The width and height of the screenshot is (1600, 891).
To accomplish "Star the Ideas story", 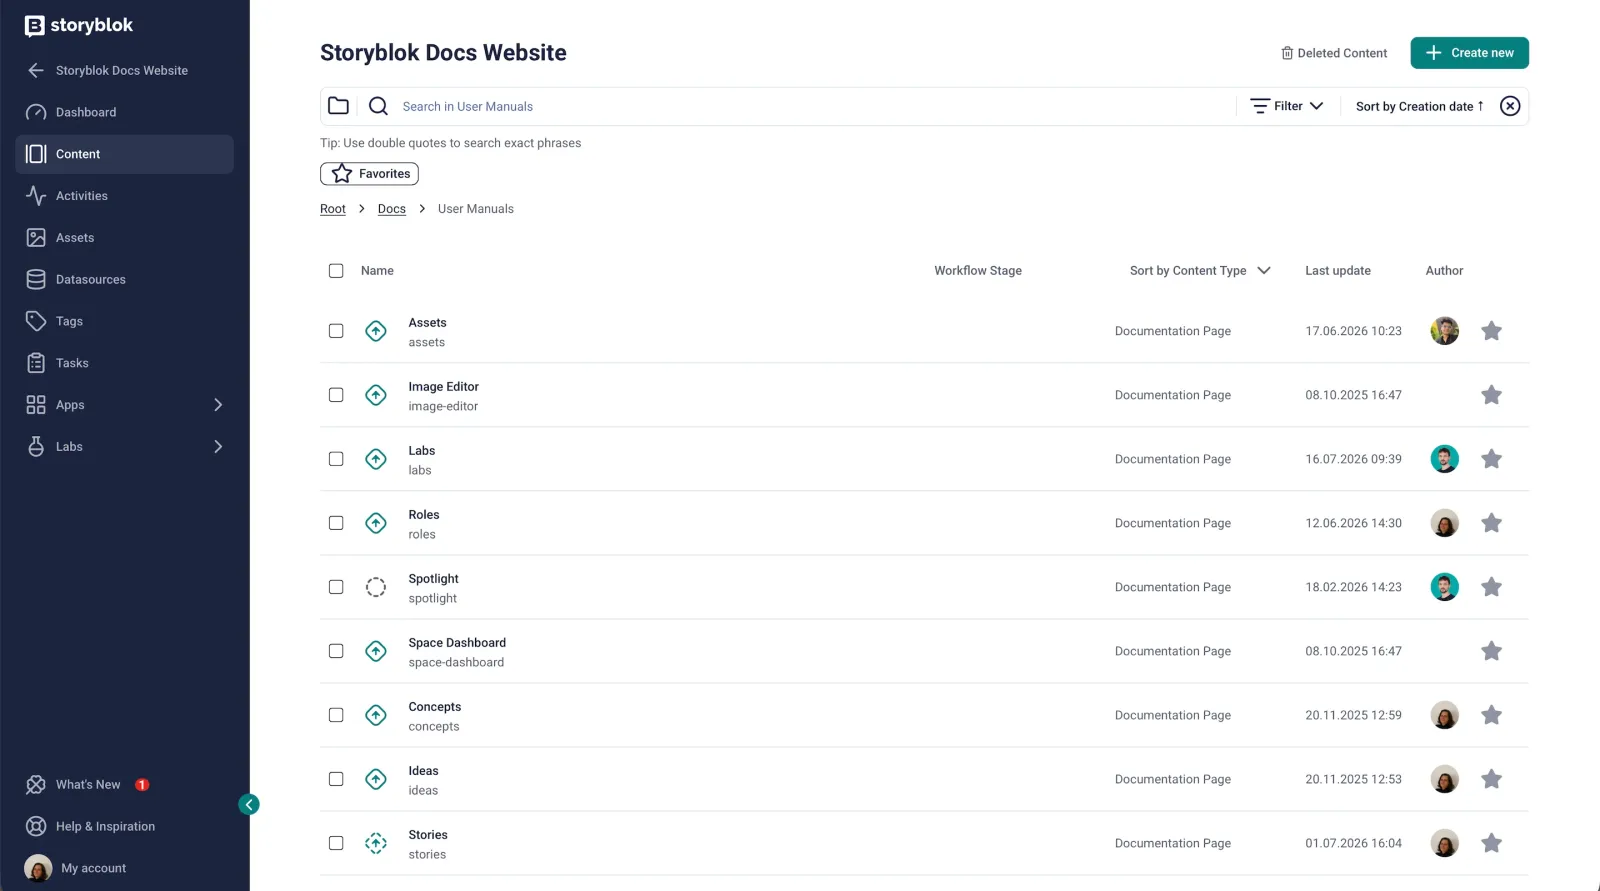I will click(1491, 779).
